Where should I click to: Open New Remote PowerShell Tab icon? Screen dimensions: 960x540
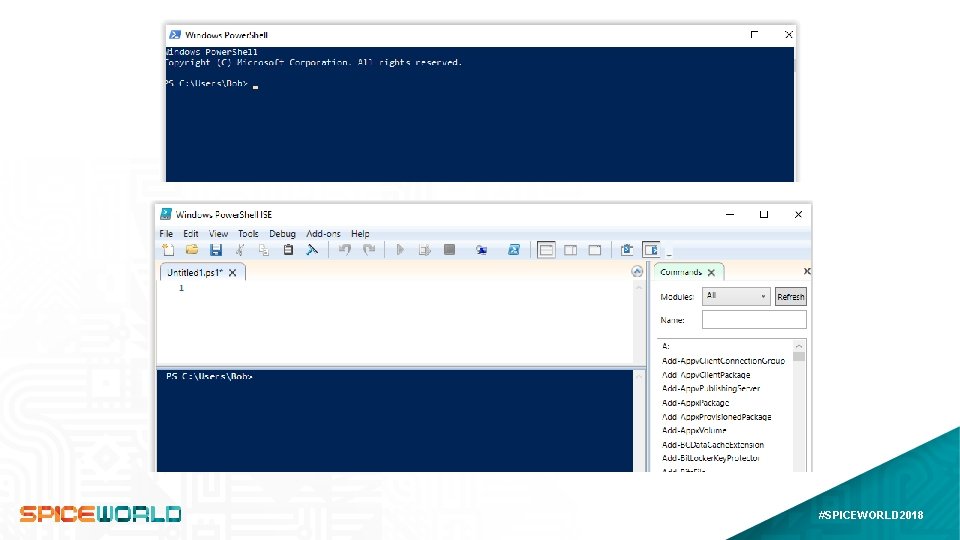pyautogui.click(x=482, y=250)
